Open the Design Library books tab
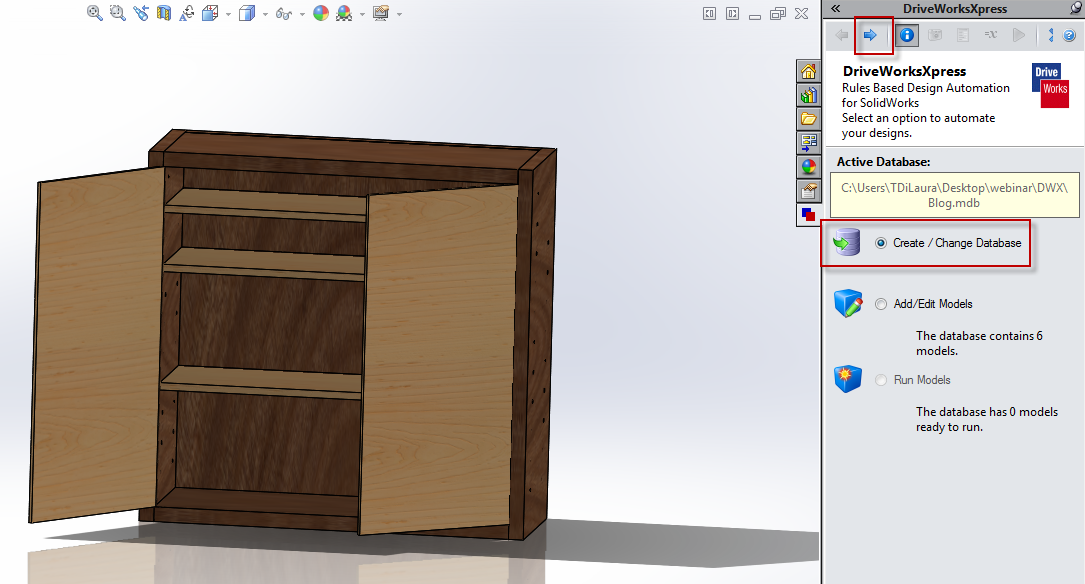The image size is (1085, 584). [x=808, y=95]
